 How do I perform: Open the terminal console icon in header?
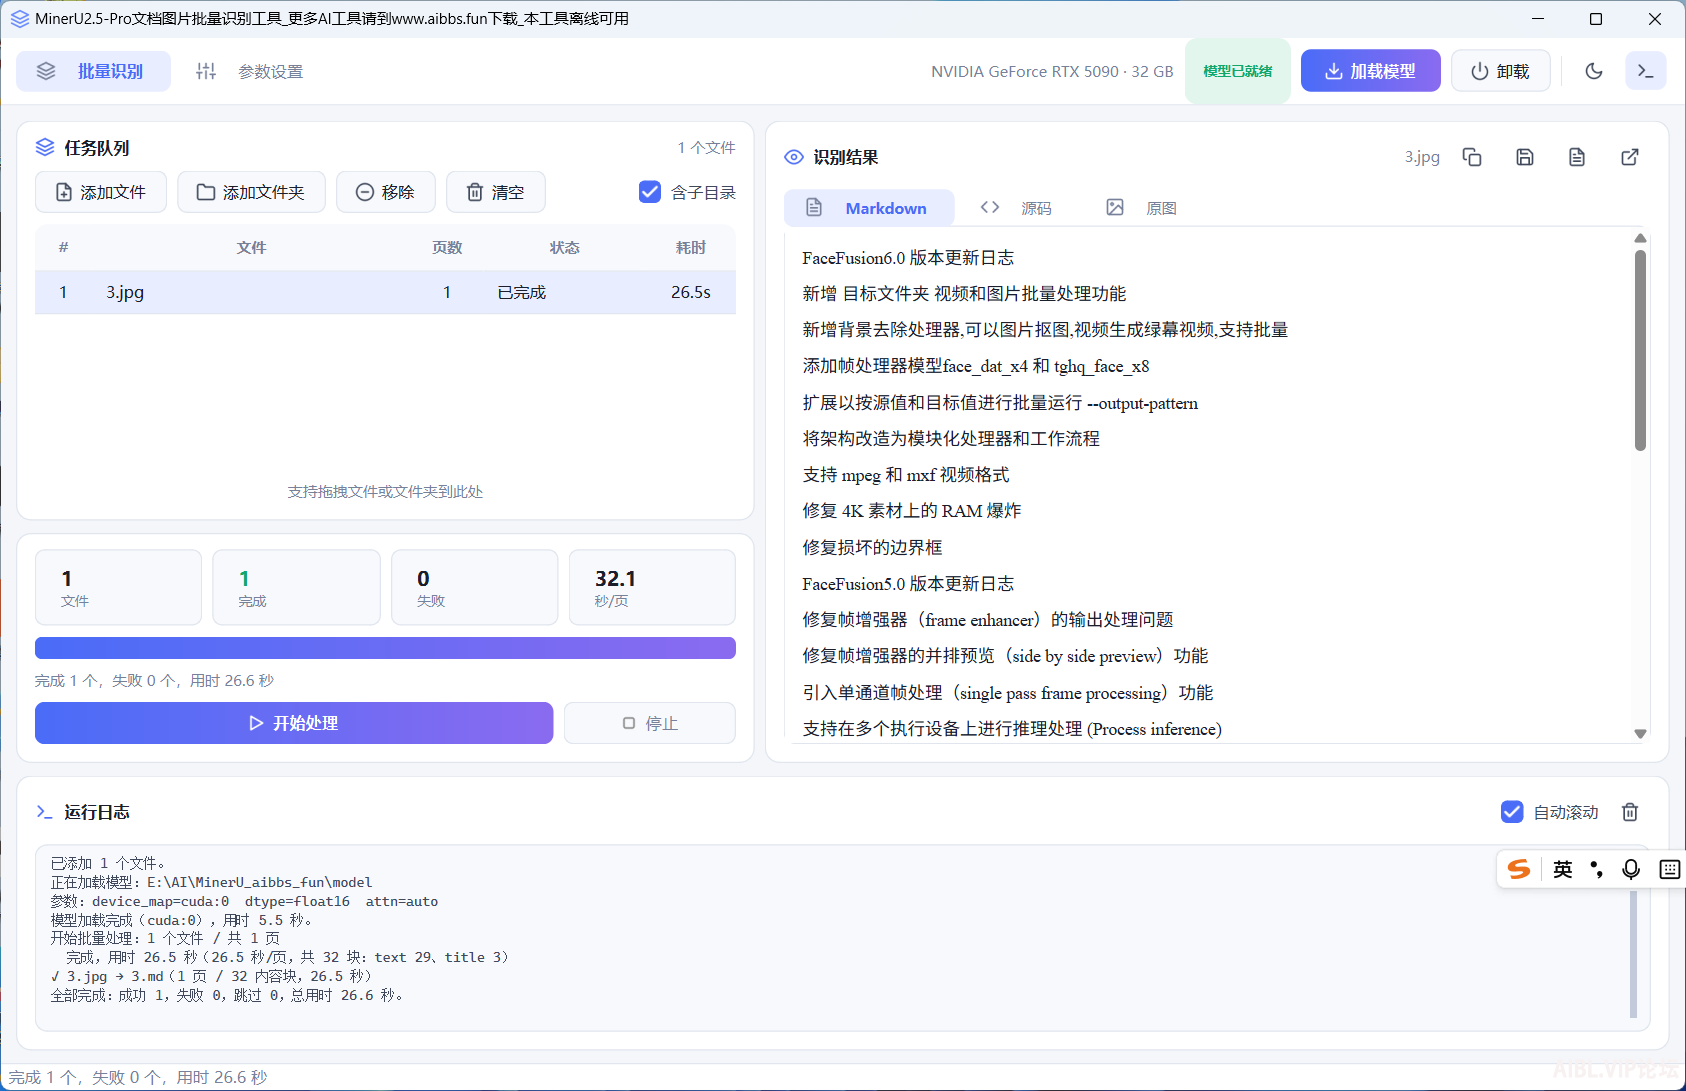pyautogui.click(x=1646, y=71)
